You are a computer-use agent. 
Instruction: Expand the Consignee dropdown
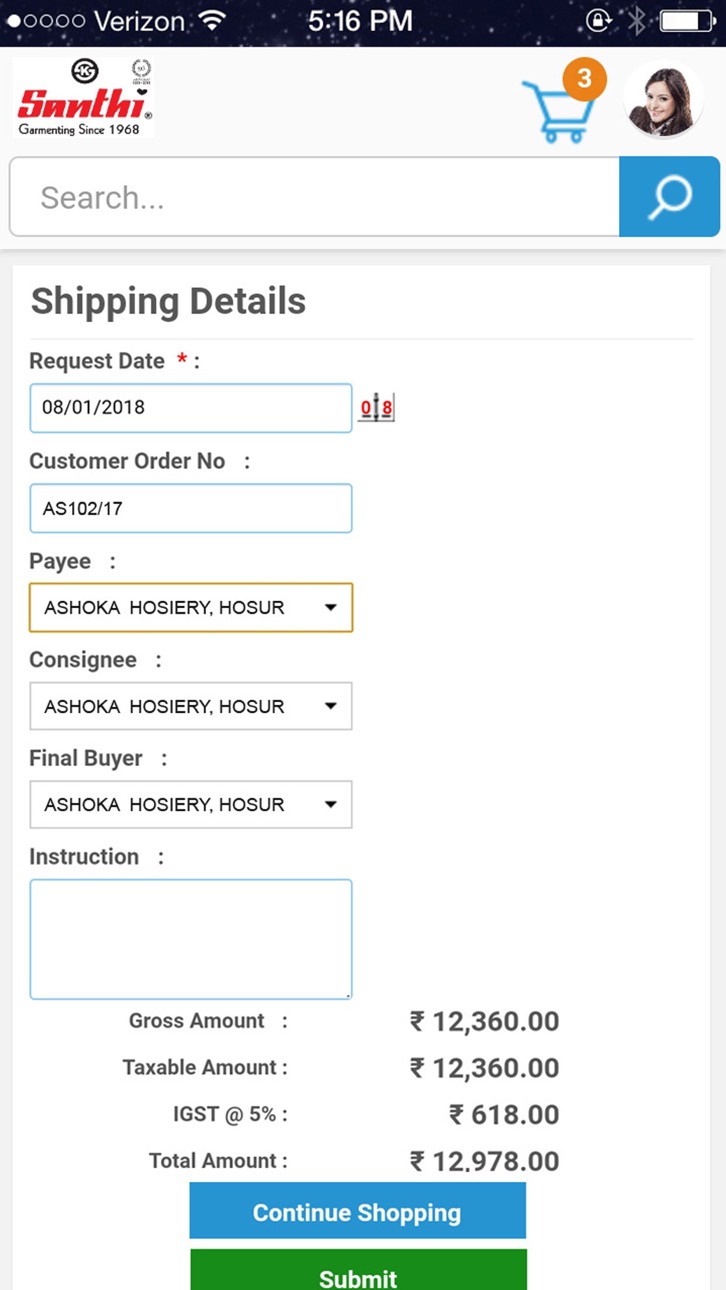(191, 706)
